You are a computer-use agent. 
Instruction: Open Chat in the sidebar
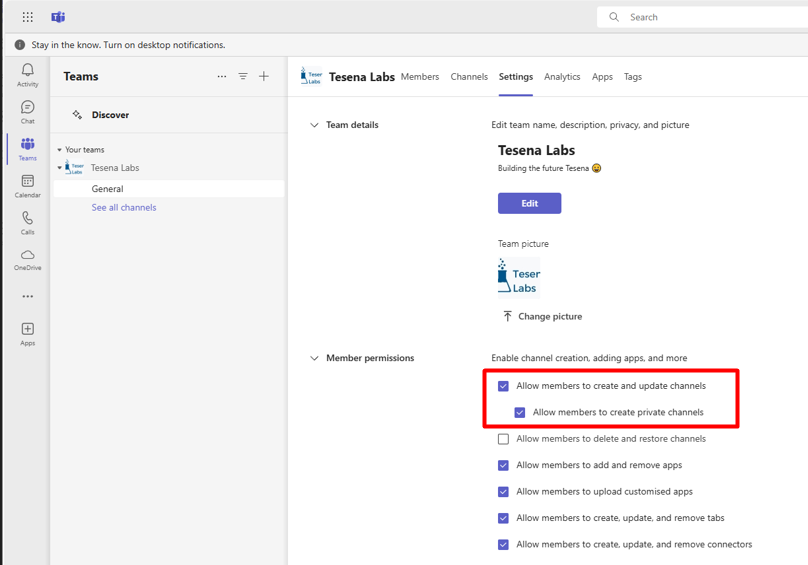(x=28, y=112)
